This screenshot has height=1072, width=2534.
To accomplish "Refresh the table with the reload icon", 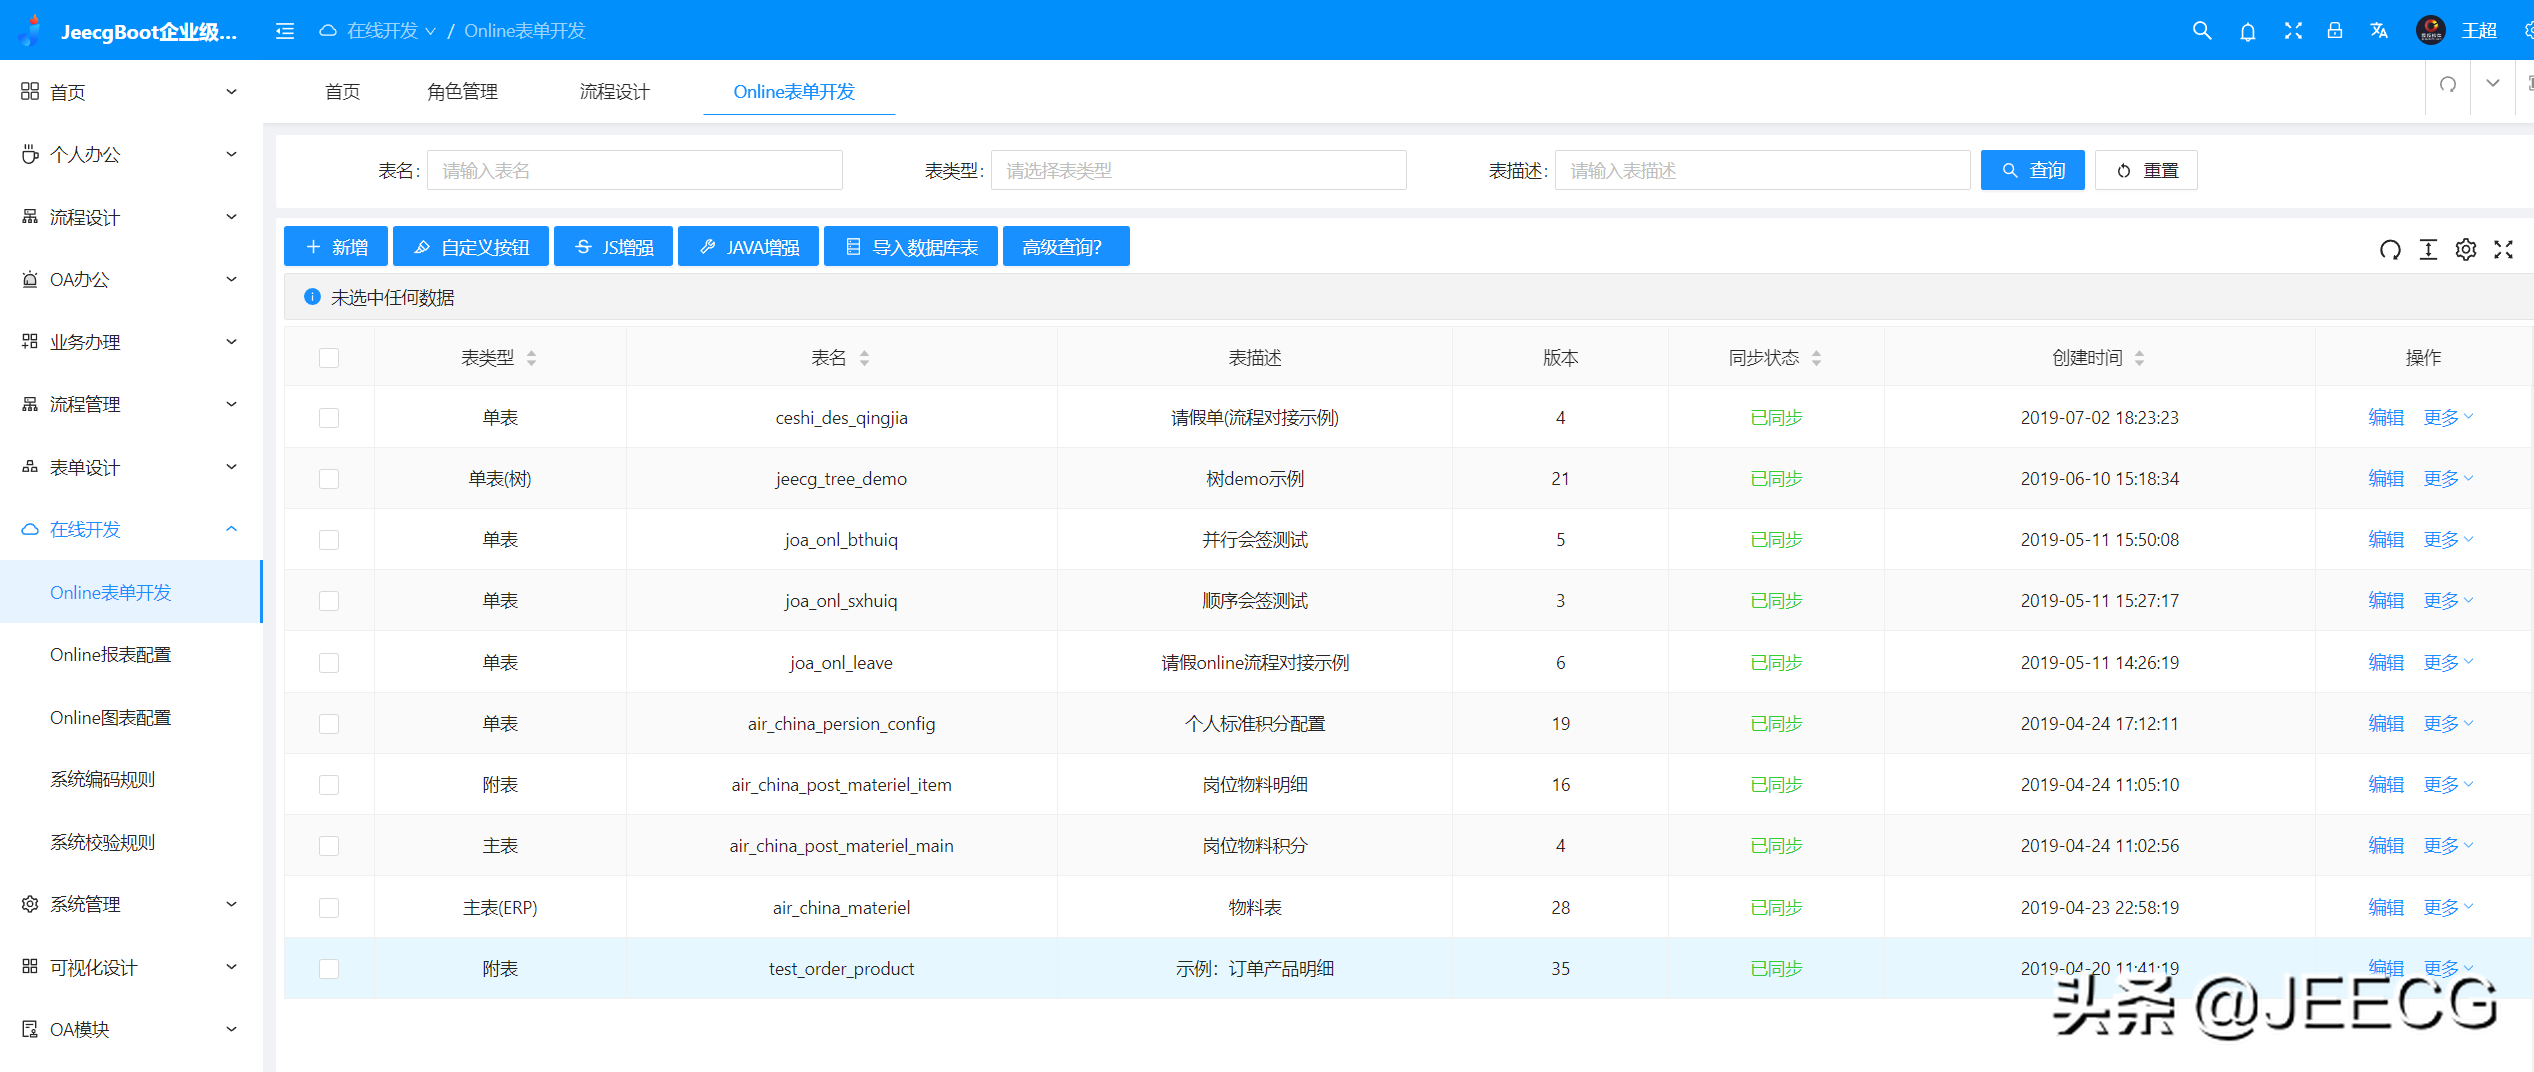I will (2390, 250).
